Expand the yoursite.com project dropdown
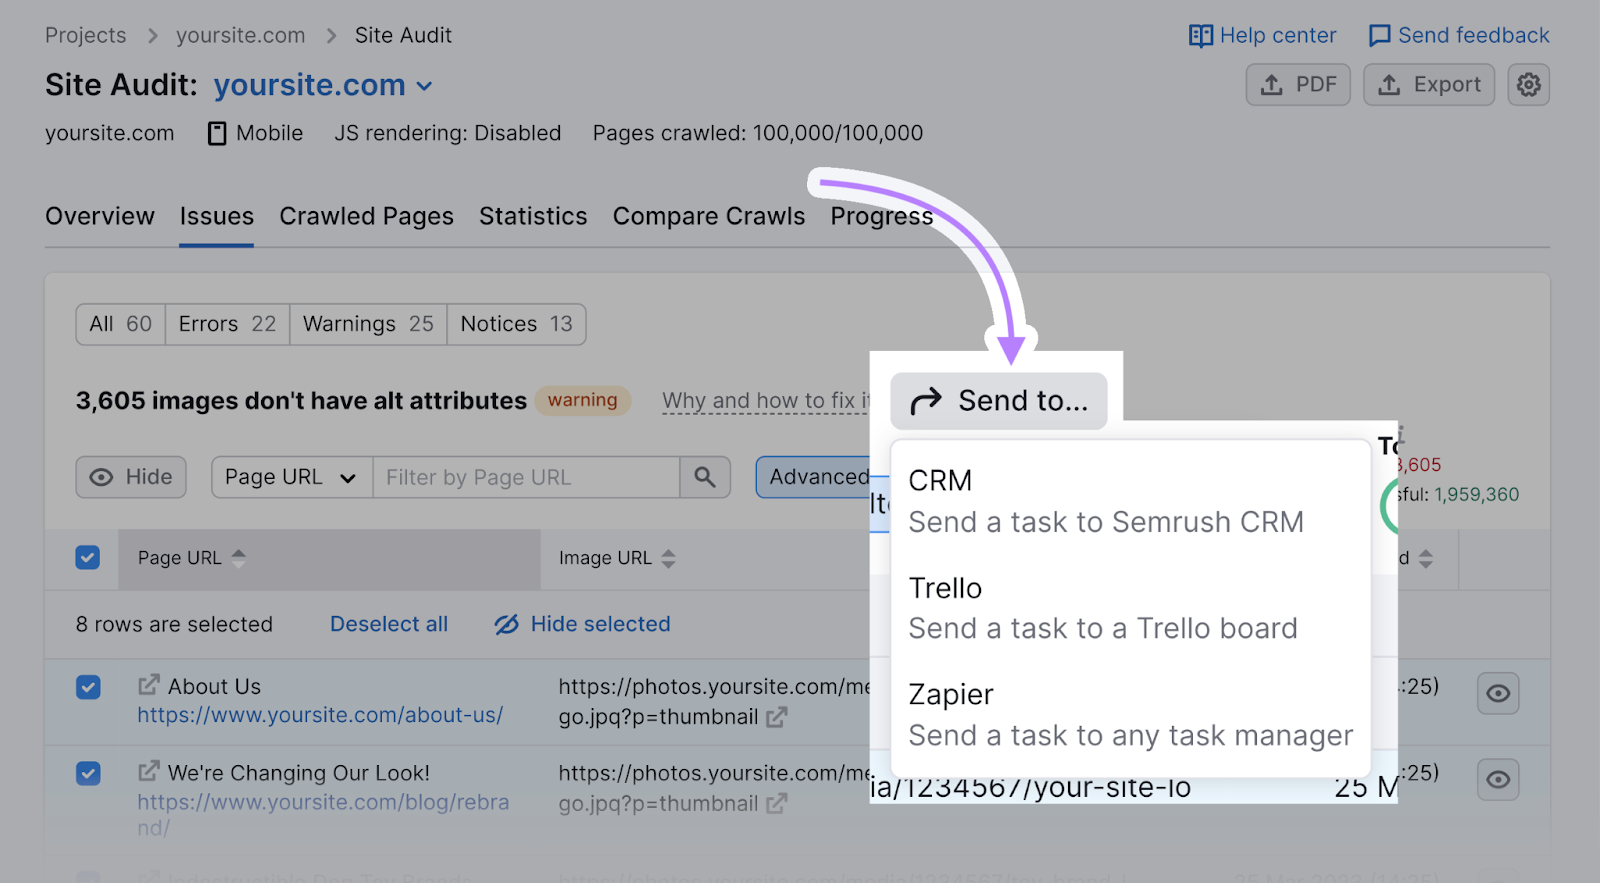1600x883 pixels. coord(323,86)
